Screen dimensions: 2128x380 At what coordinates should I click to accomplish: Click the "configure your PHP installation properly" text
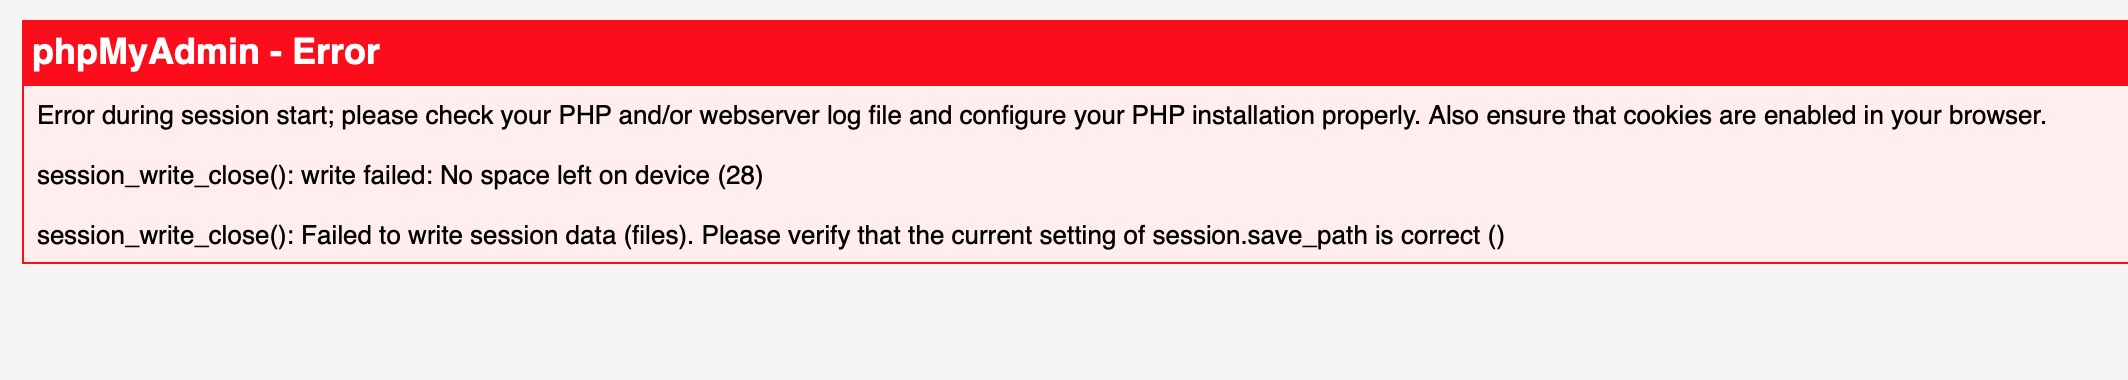tap(1189, 116)
